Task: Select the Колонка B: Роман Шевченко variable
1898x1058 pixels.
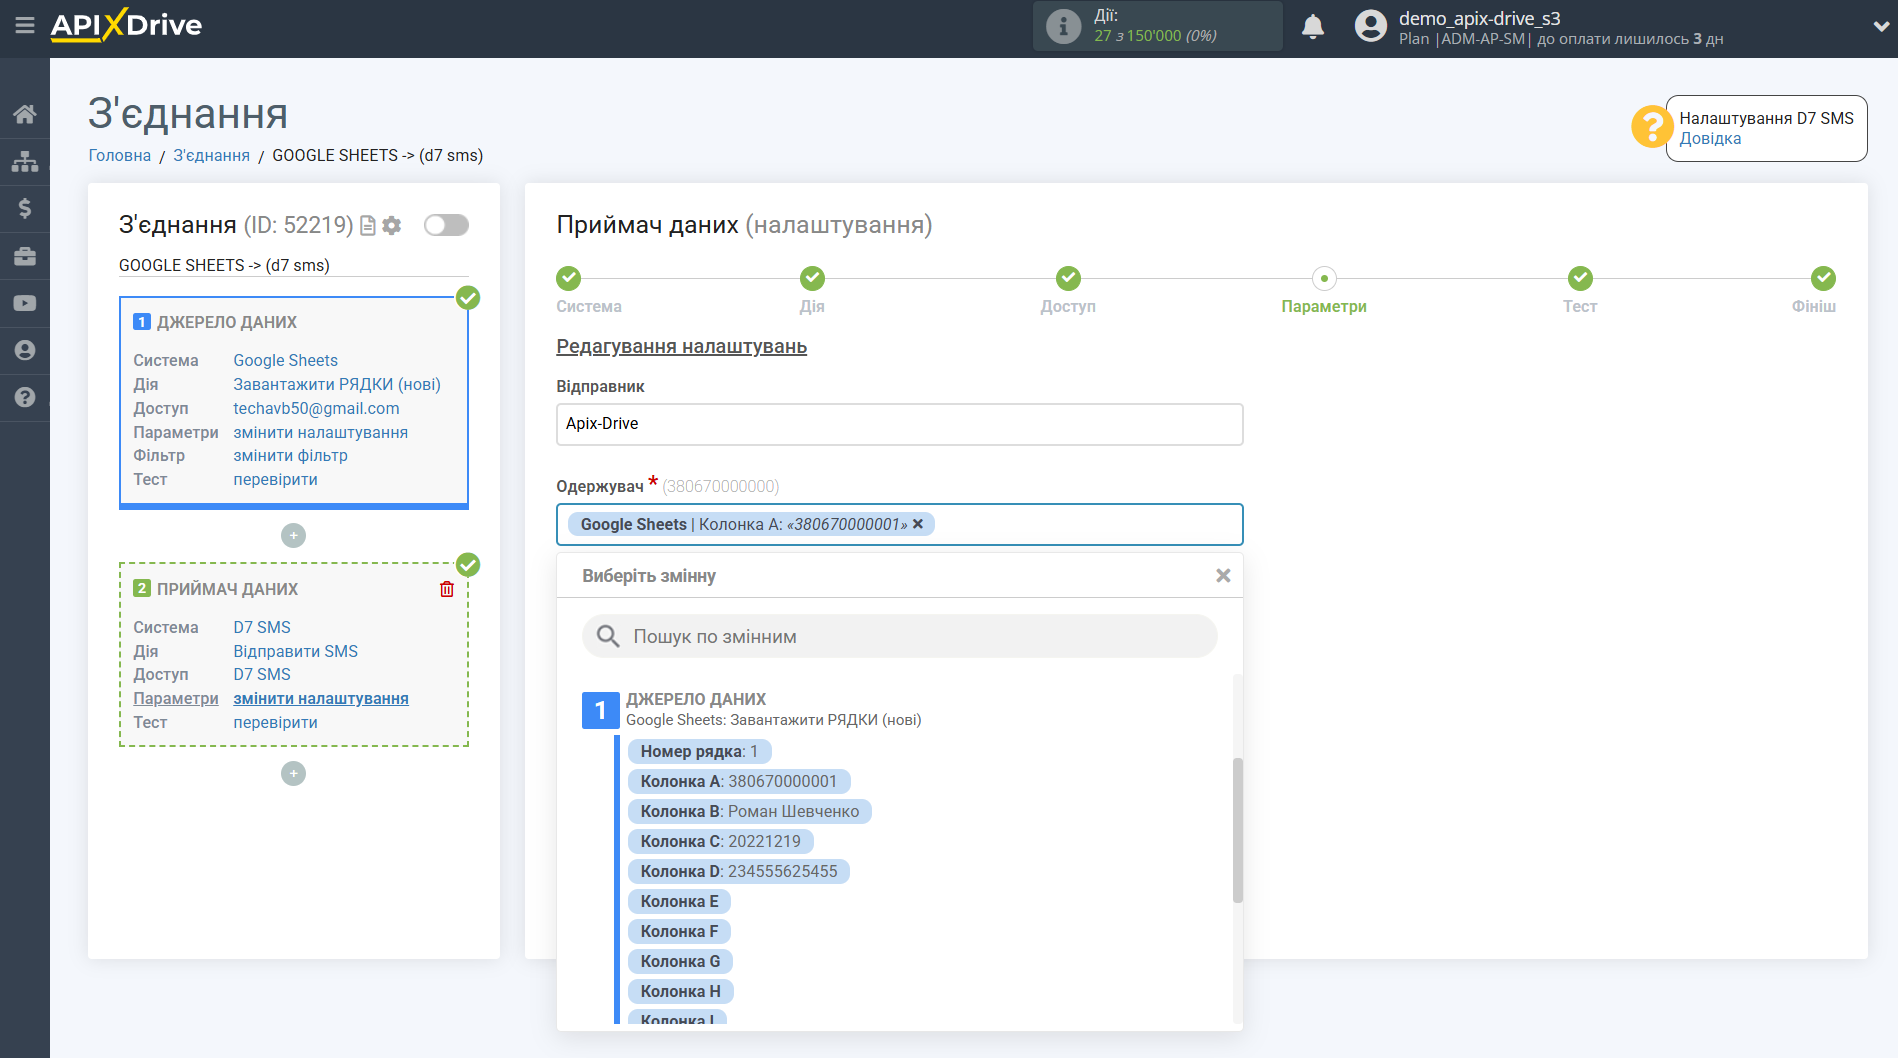Action: click(749, 811)
